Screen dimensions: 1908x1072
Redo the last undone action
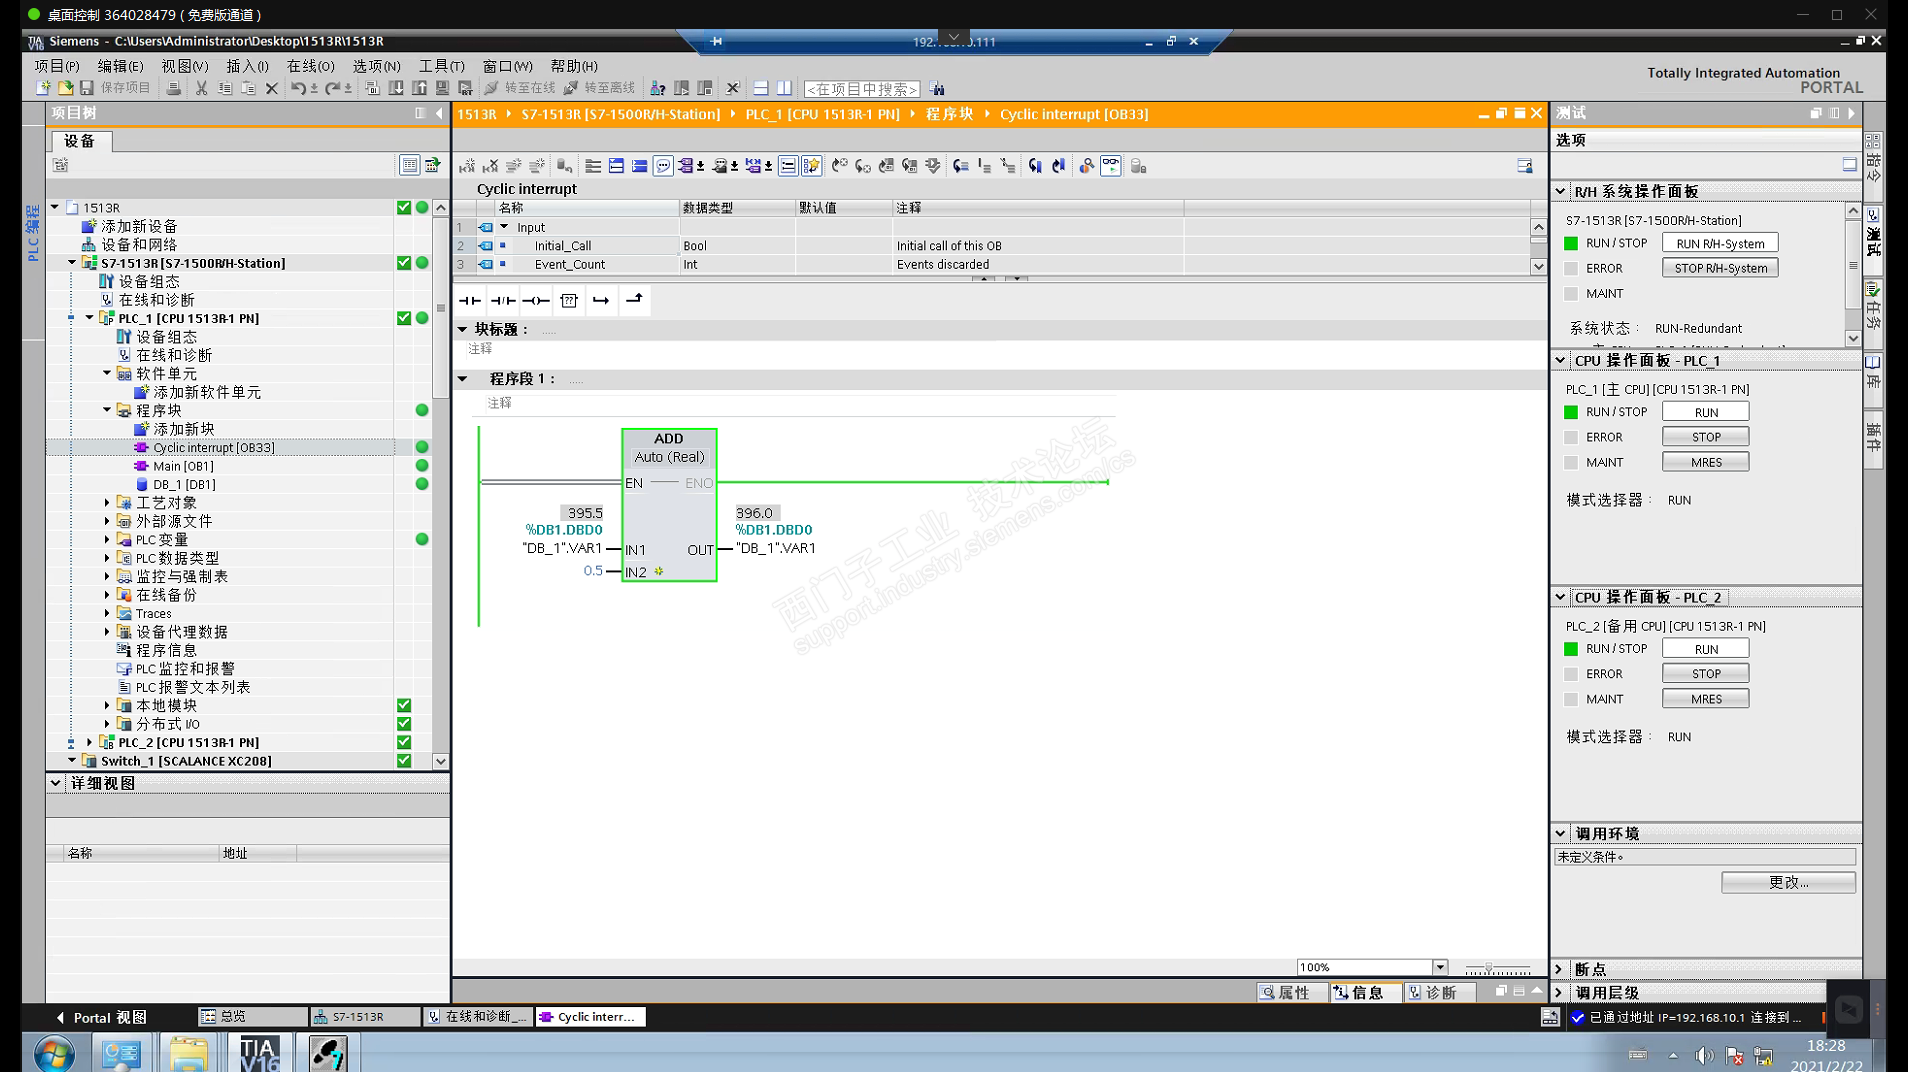point(332,88)
